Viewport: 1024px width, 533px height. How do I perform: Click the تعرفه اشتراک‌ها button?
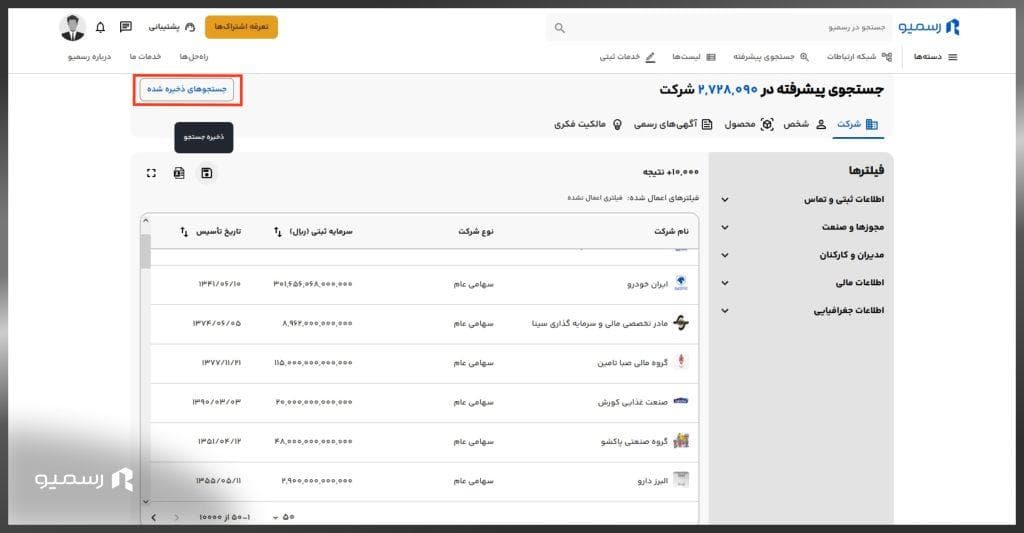[242, 27]
